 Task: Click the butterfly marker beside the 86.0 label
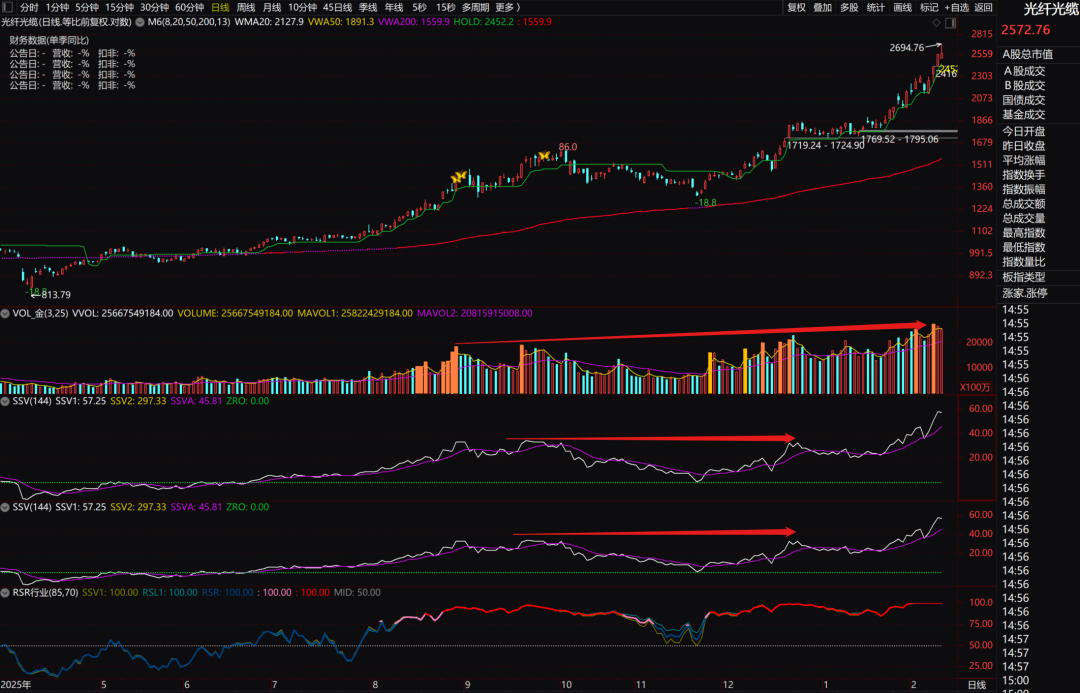click(543, 156)
